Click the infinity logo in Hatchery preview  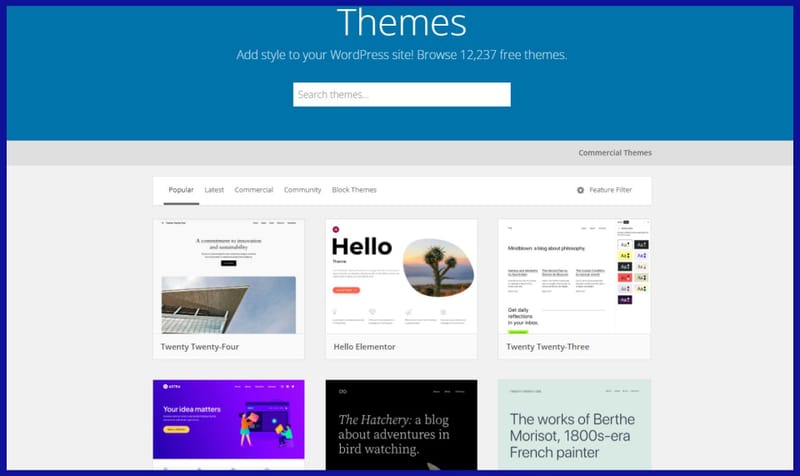(x=342, y=391)
